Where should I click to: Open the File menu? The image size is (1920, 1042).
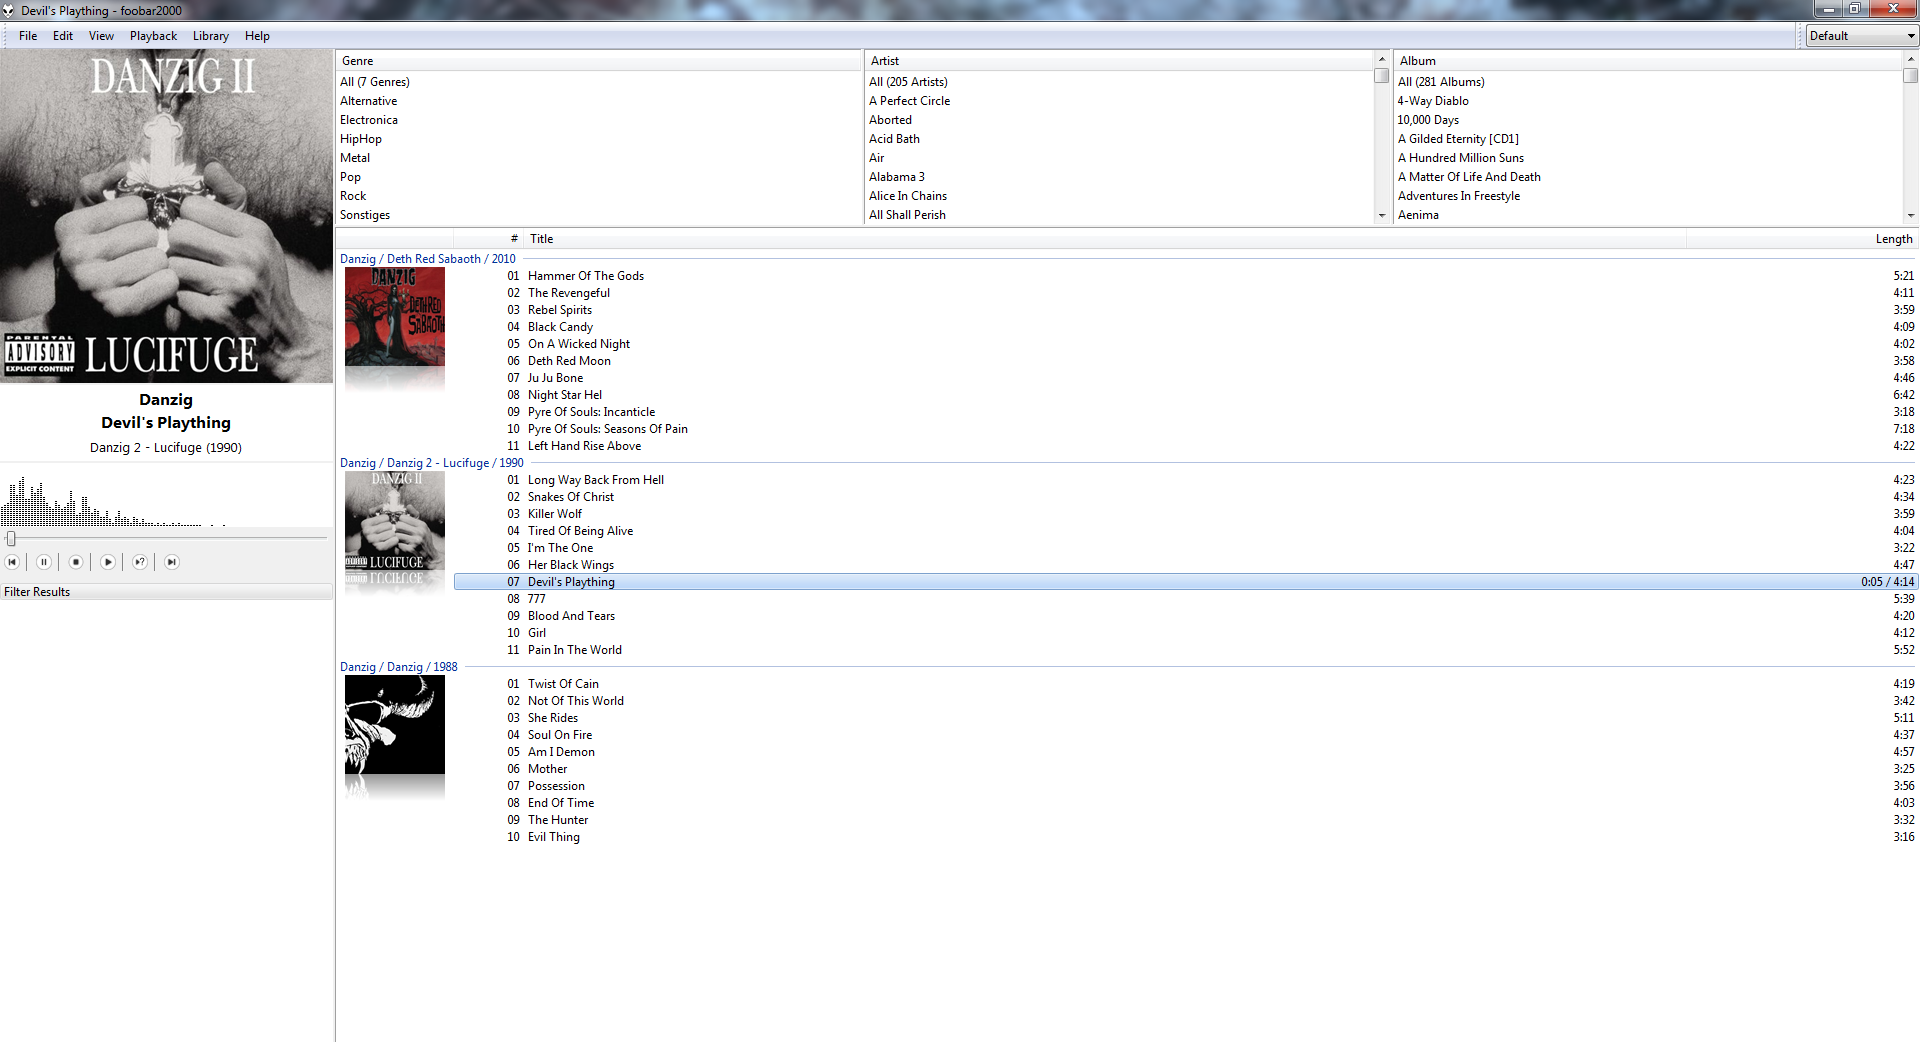(28, 36)
